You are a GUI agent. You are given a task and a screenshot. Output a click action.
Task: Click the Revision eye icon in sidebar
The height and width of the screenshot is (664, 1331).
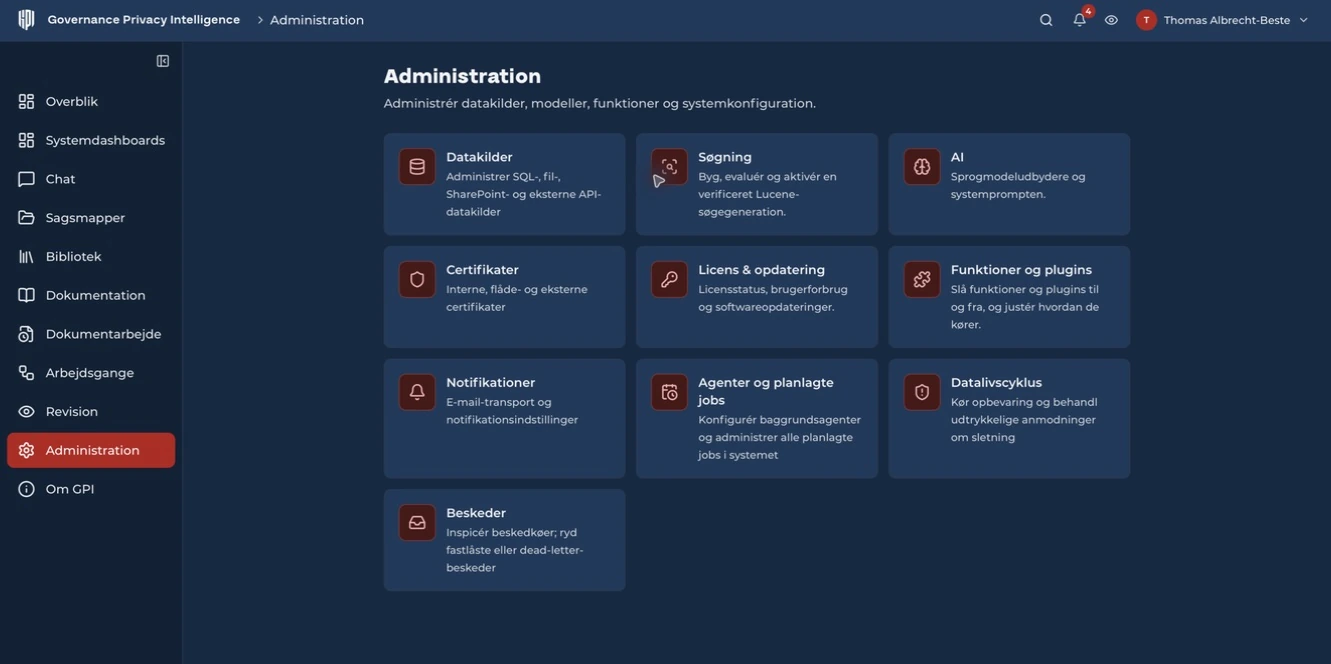pos(26,412)
